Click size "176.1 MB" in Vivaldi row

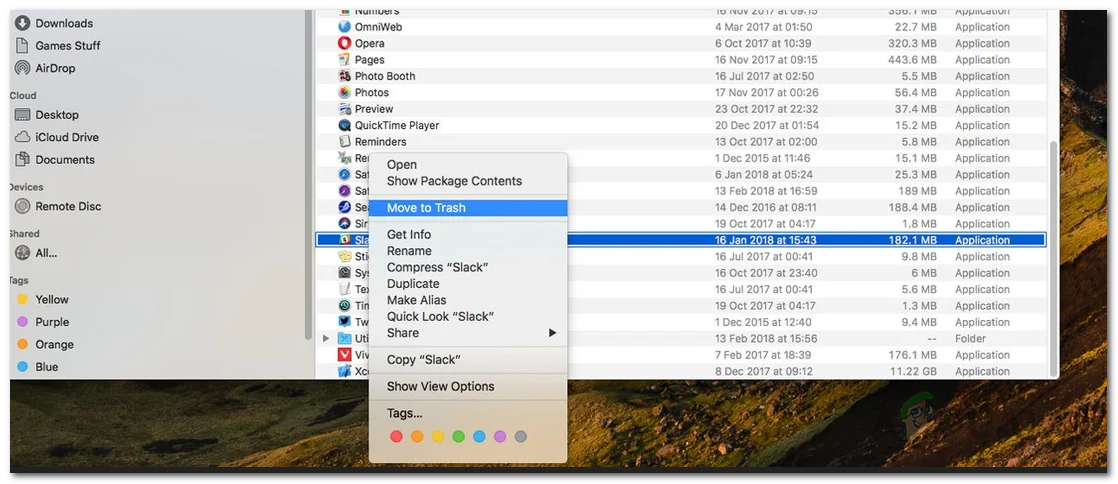(x=913, y=355)
